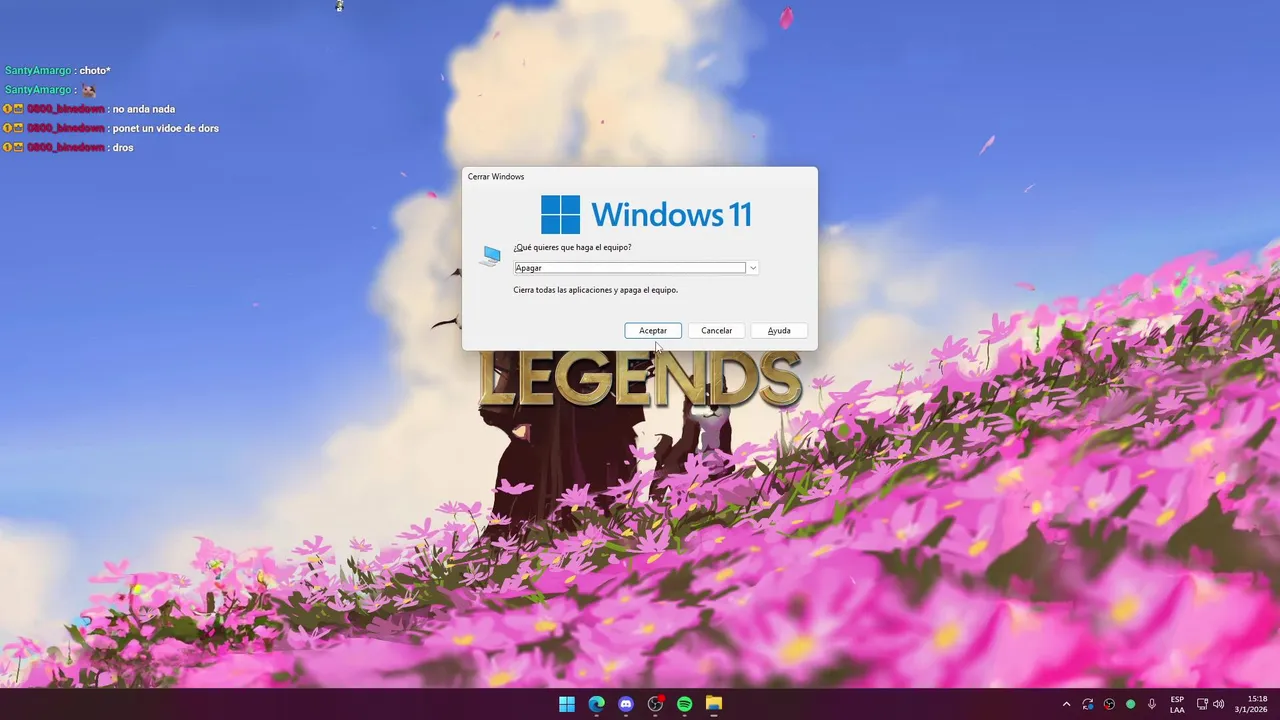Click the sync tray icon with blue dot

[1088, 704]
